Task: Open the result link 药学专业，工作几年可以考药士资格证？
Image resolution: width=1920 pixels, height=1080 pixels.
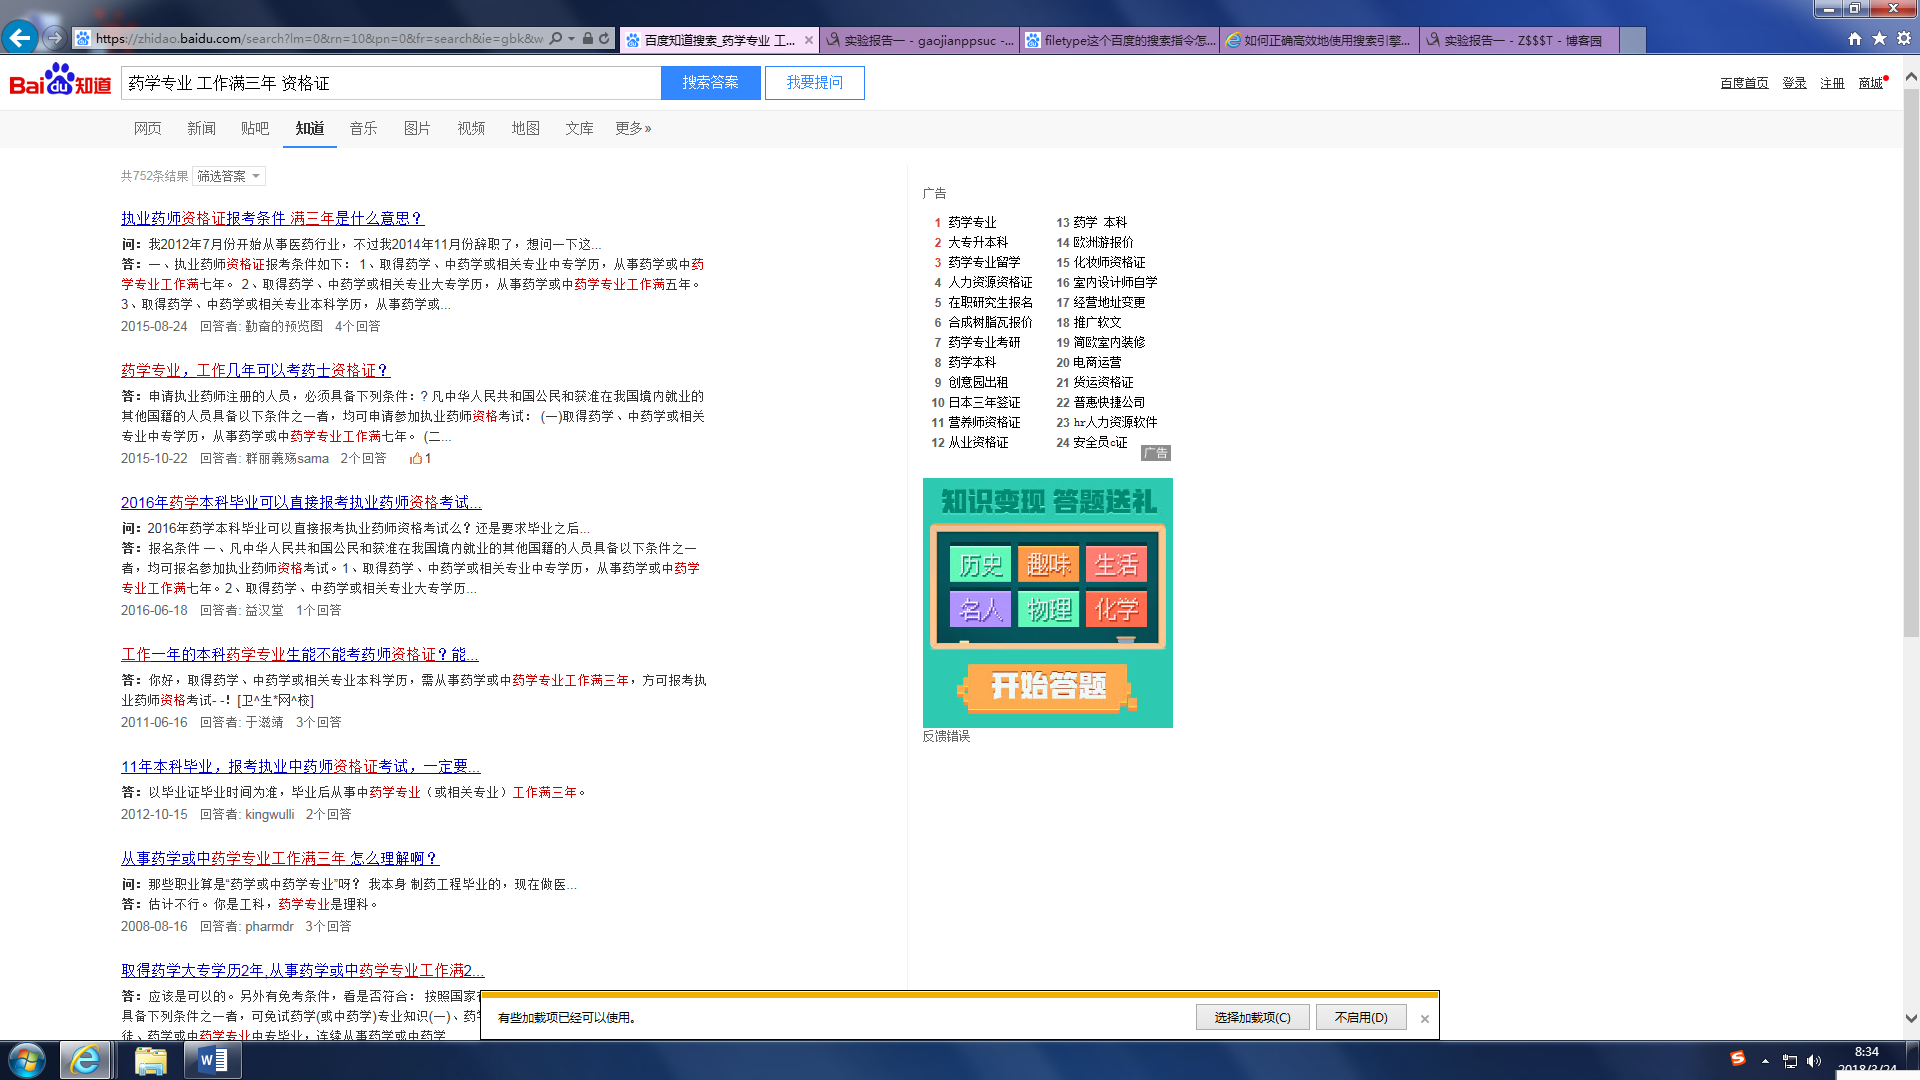Action: click(254, 370)
